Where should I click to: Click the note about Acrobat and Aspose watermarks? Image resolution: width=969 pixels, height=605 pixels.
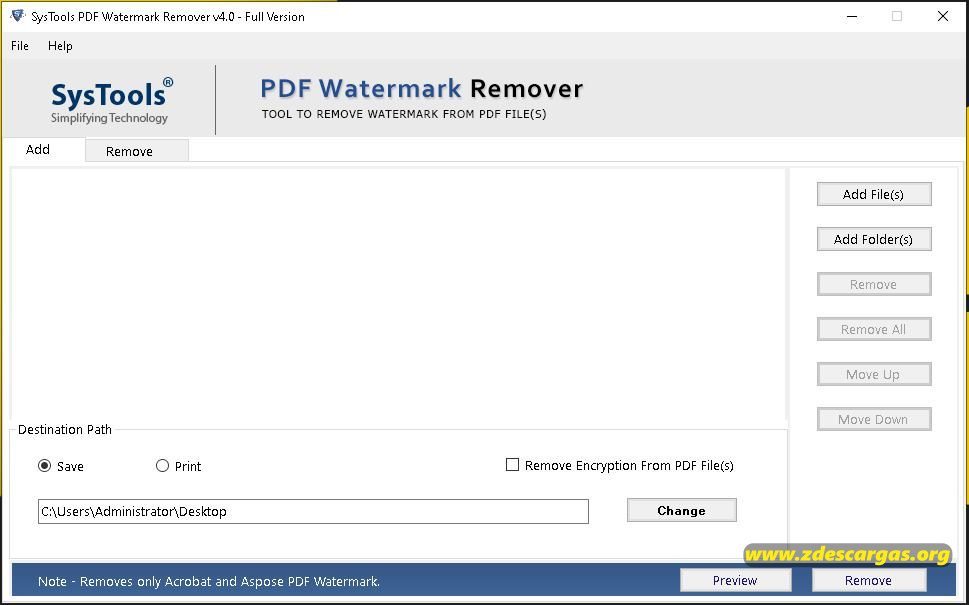pos(209,582)
